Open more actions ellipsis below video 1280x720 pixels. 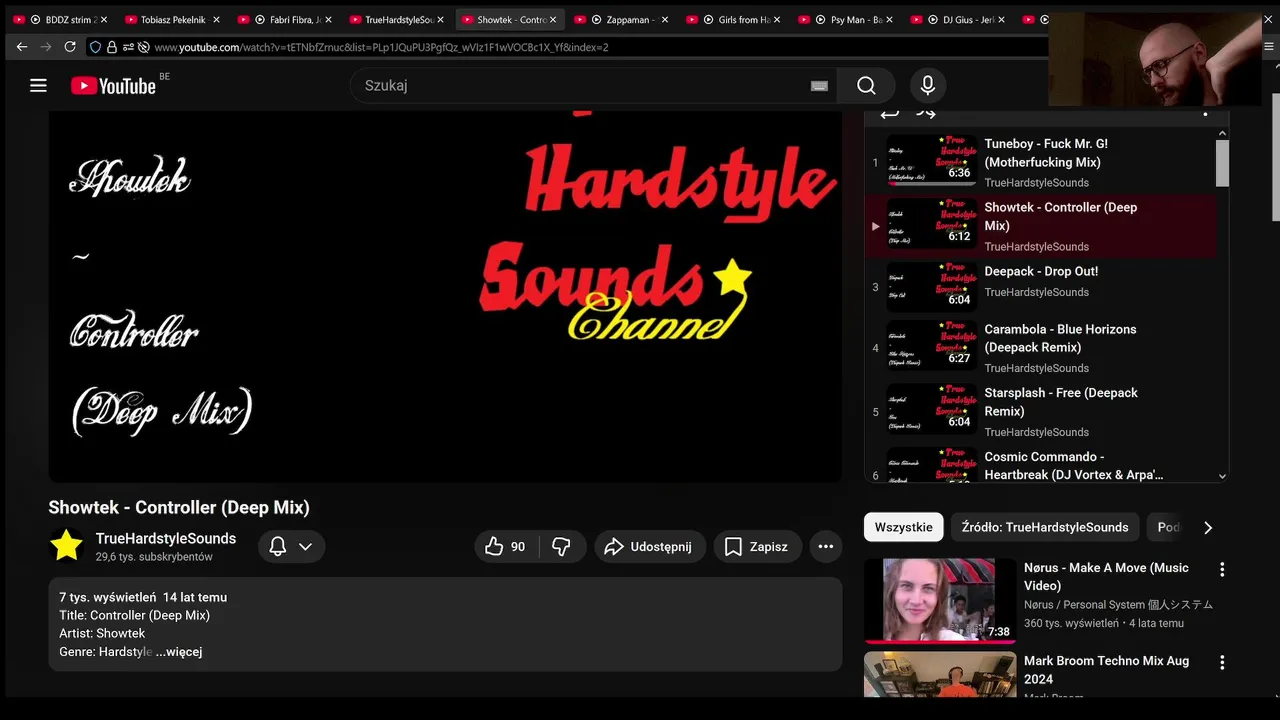[x=826, y=547]
